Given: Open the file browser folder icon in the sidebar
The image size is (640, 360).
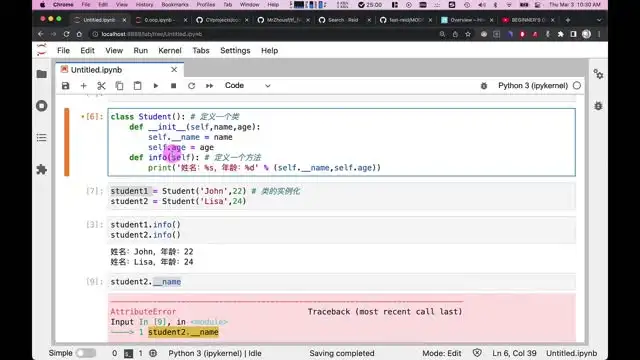Looking at the screenshot, I should 42,74.
